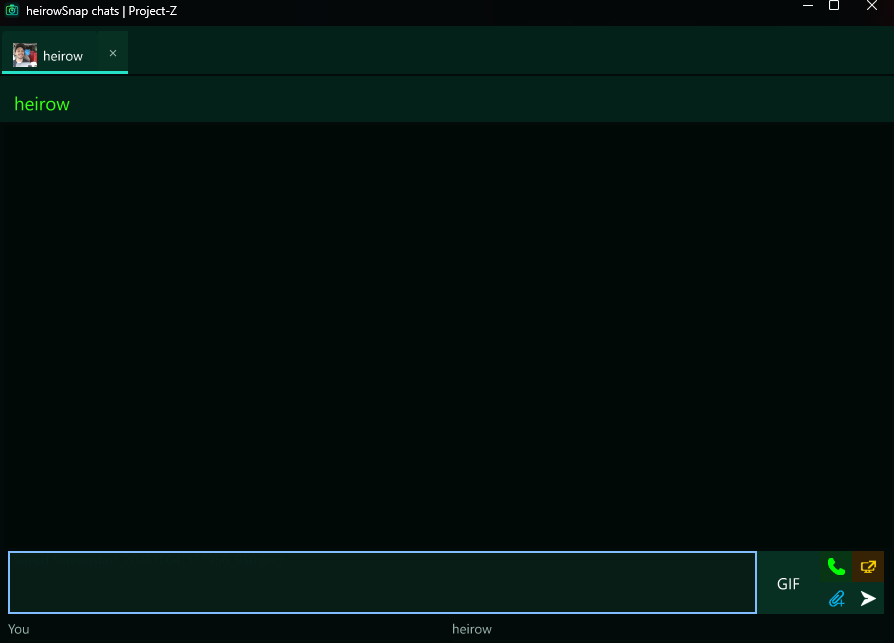894x643 pixels.
Task: Minimize the heirowSnap chats window
Action: [x=807, y=6]
